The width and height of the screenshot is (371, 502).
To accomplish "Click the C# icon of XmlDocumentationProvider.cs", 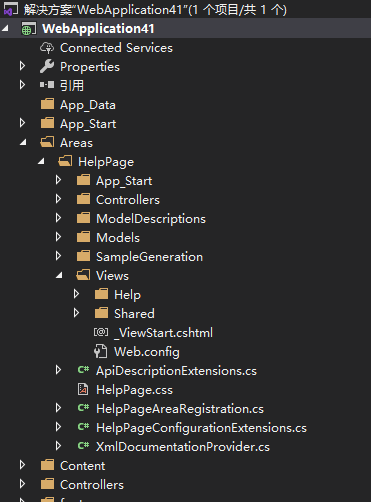I will point(83,446).
